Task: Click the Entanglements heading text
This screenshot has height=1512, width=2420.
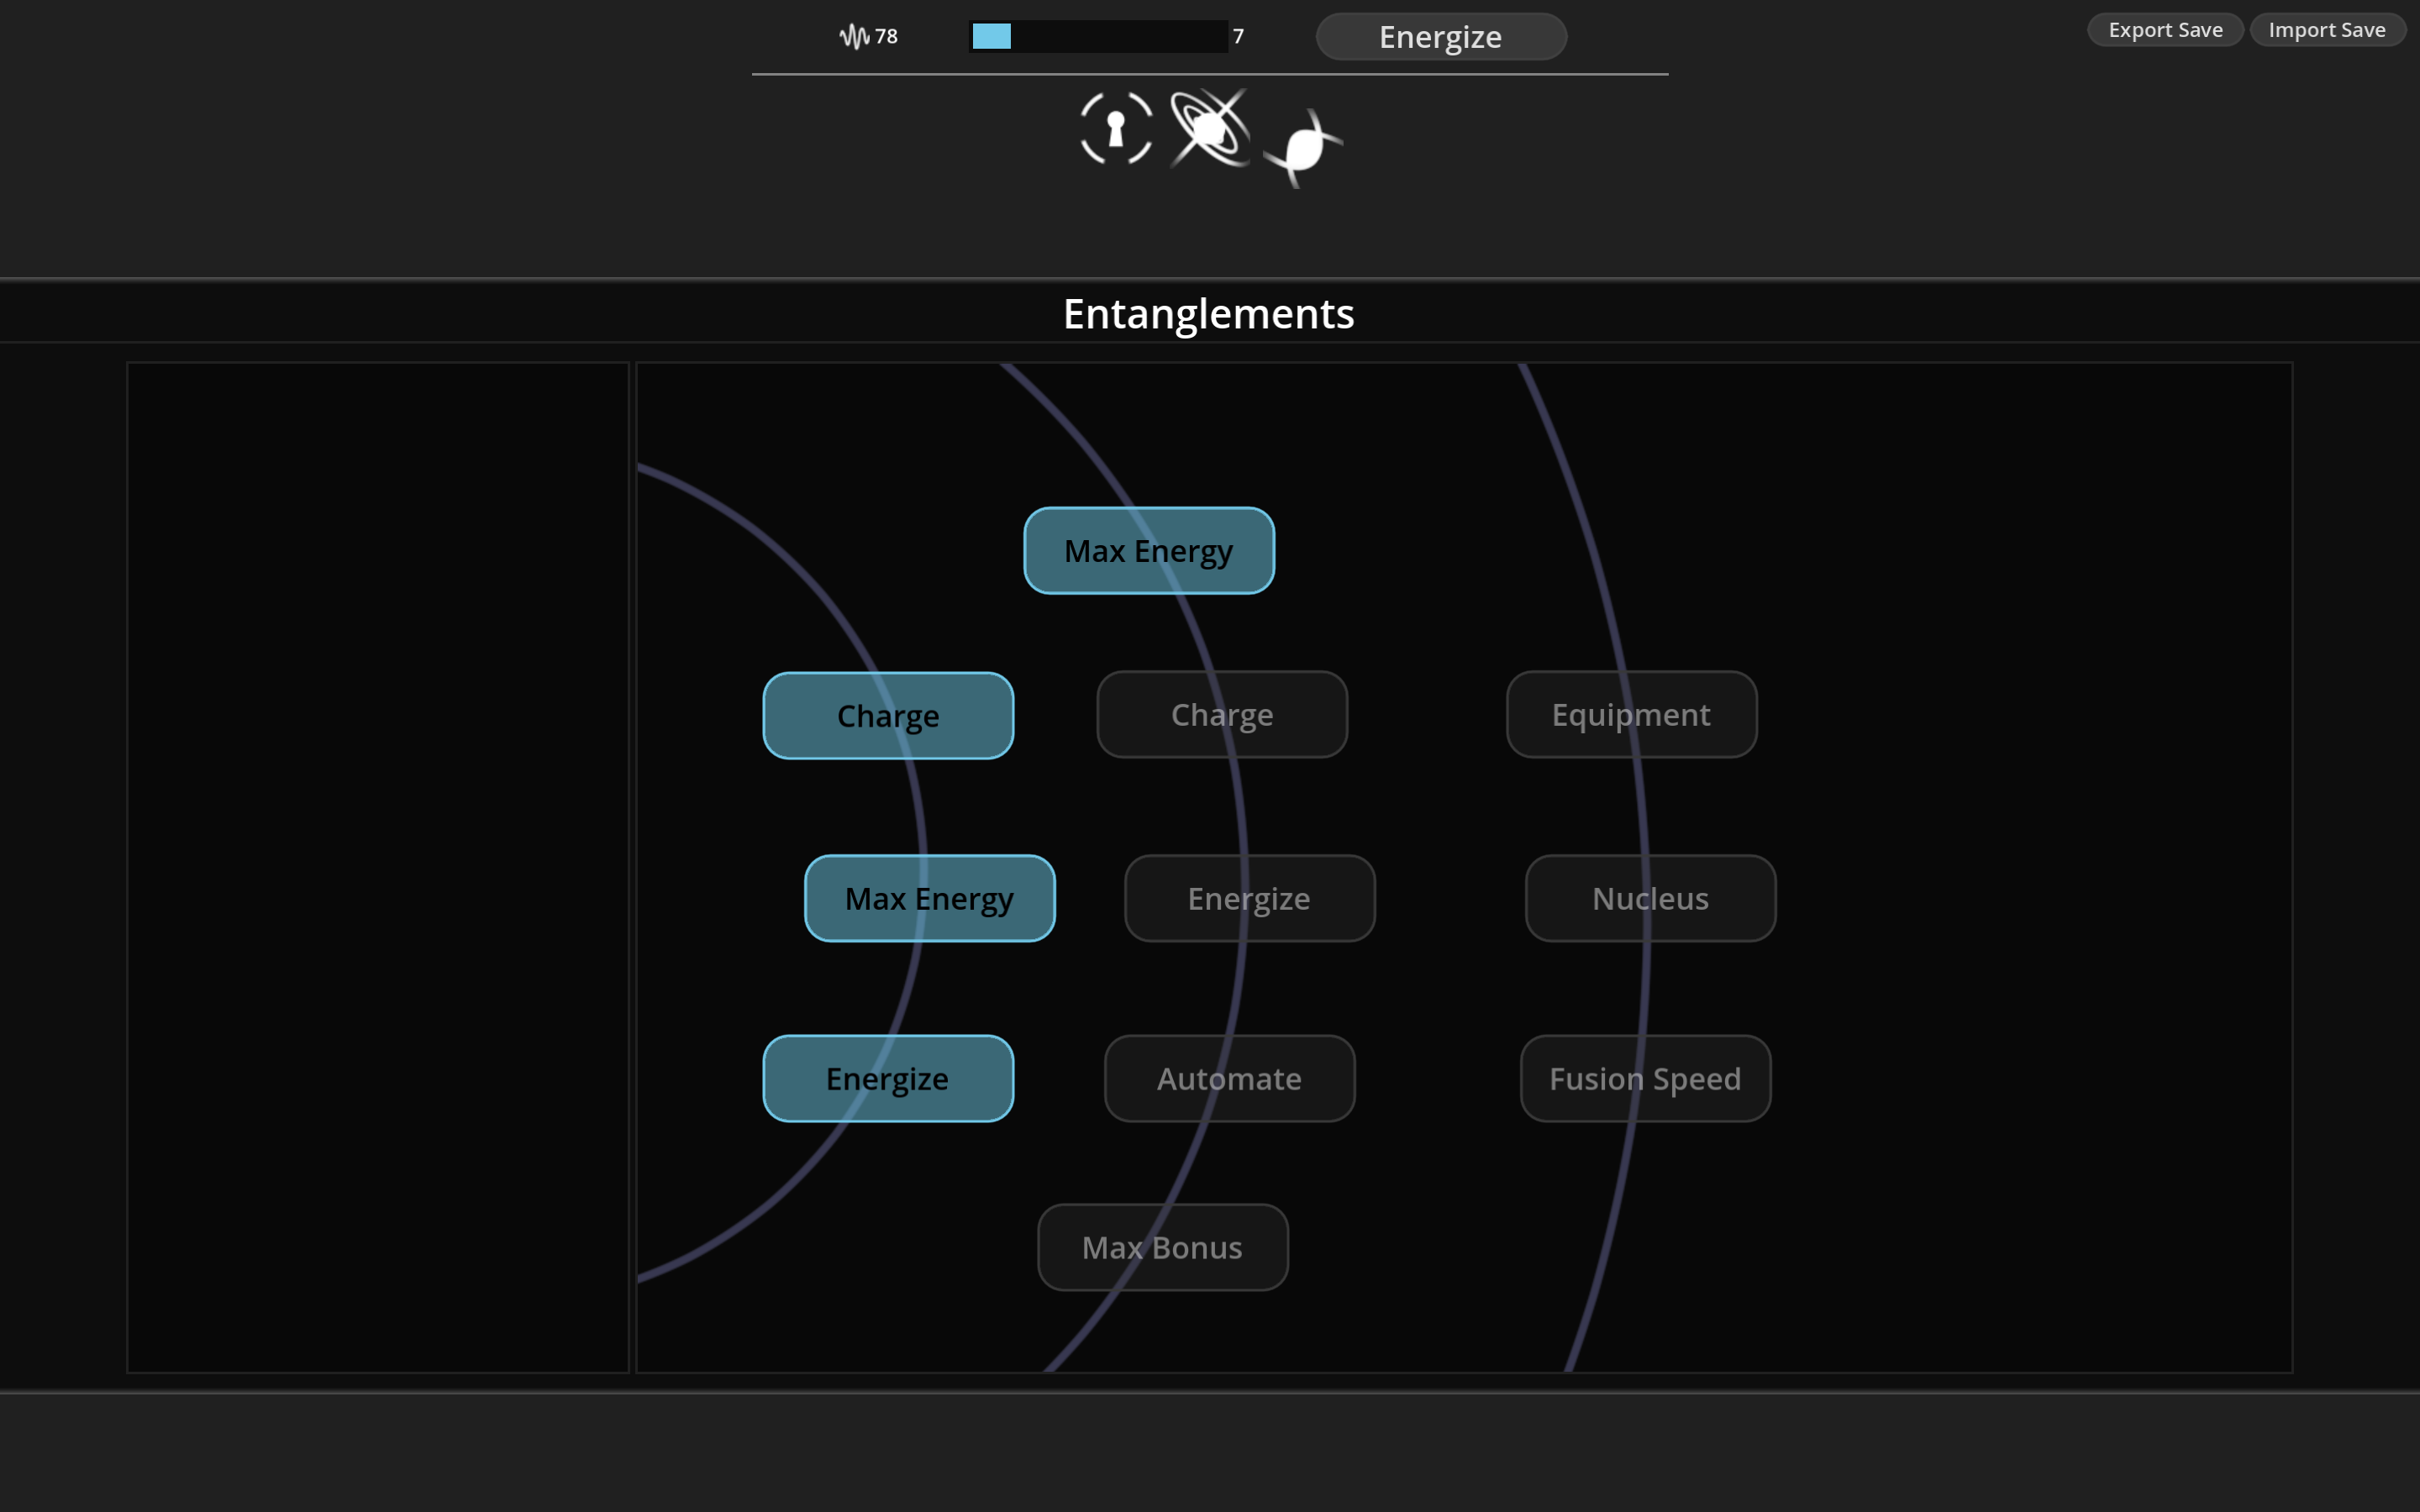Action: [1208, 314]
